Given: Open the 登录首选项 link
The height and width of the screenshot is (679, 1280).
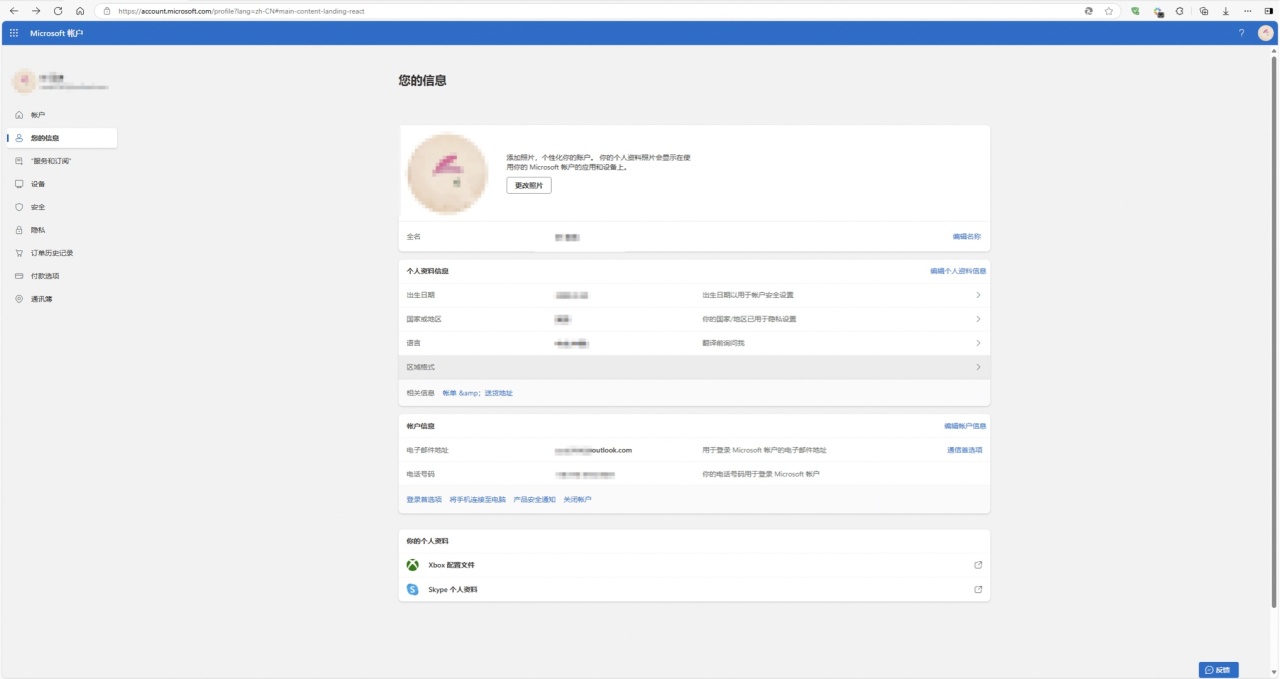Looking at the screenshot, I should click(x=424, y=499).
